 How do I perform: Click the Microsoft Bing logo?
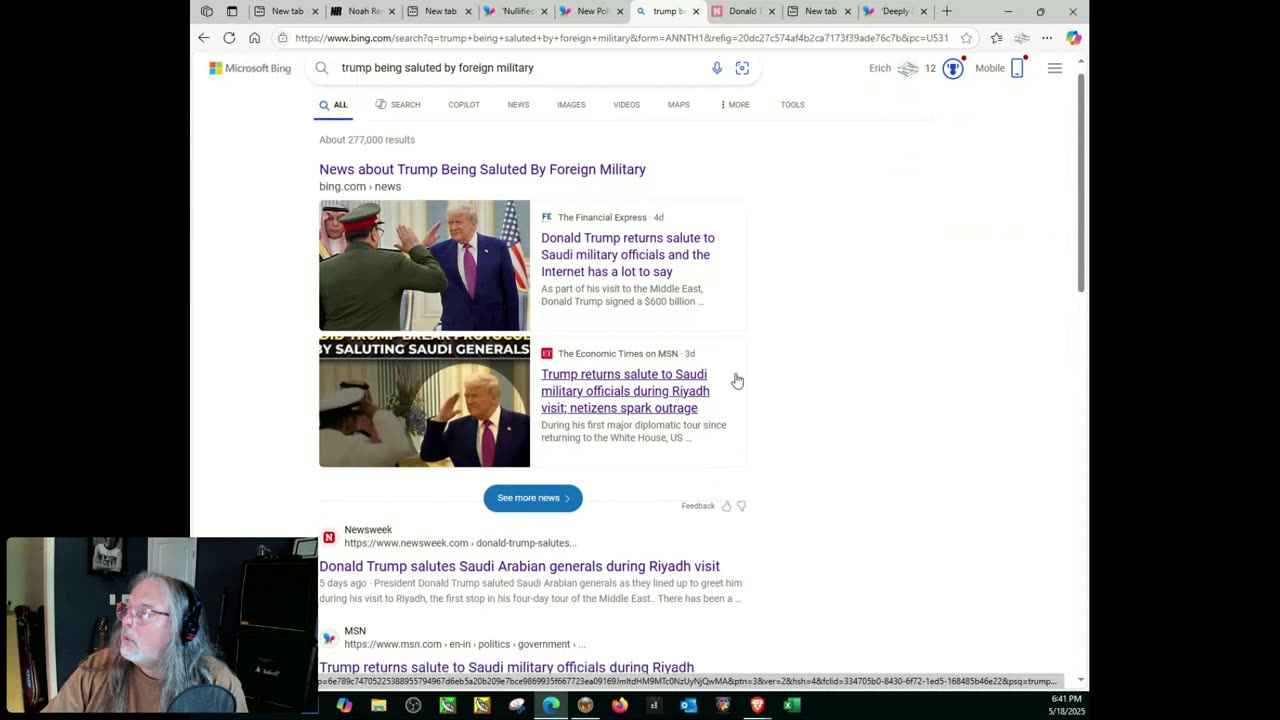250,68
